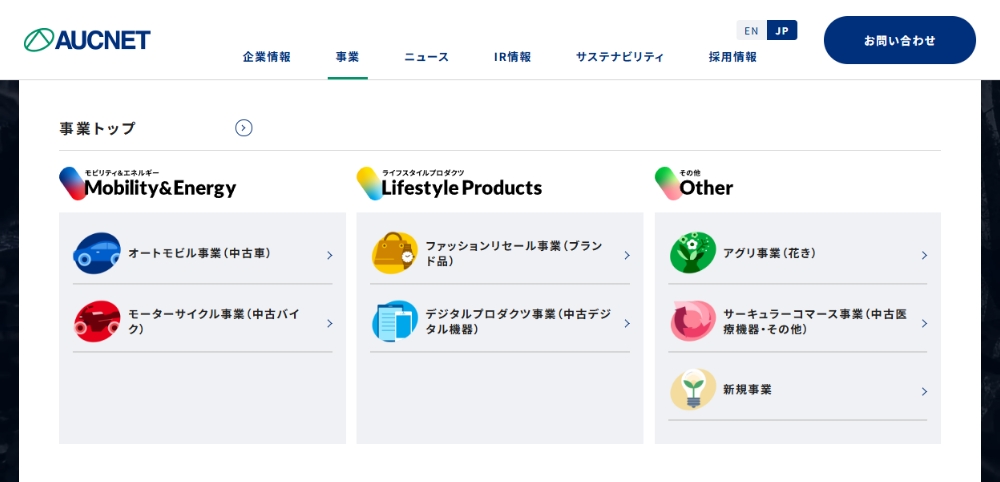Click the arrow next to 新規事業

coord(924,391)
